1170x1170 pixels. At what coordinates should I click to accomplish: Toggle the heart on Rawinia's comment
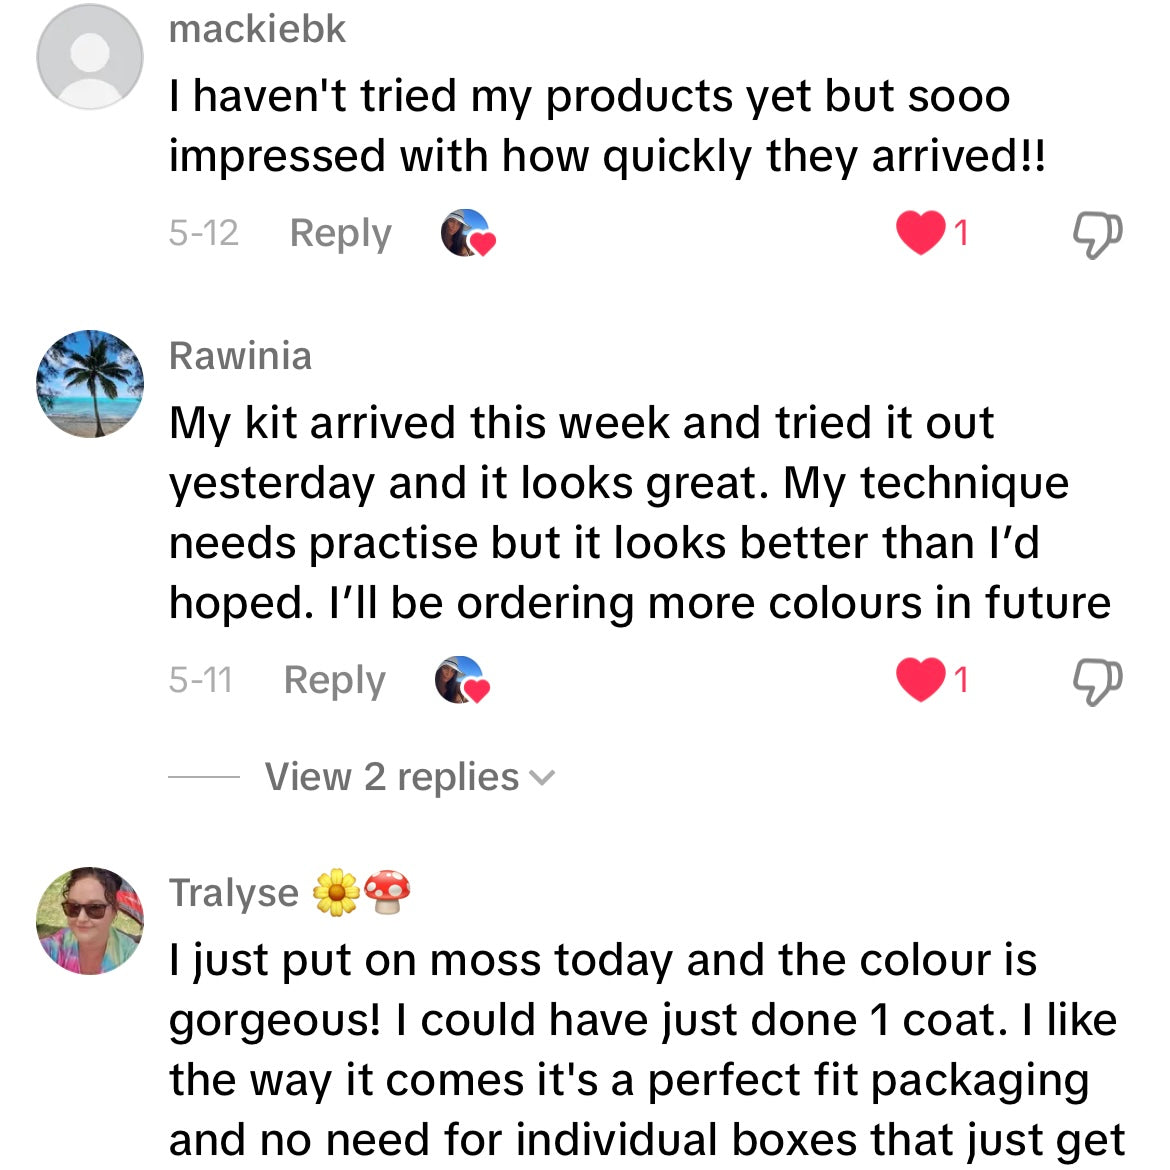[x=920, y=679]
